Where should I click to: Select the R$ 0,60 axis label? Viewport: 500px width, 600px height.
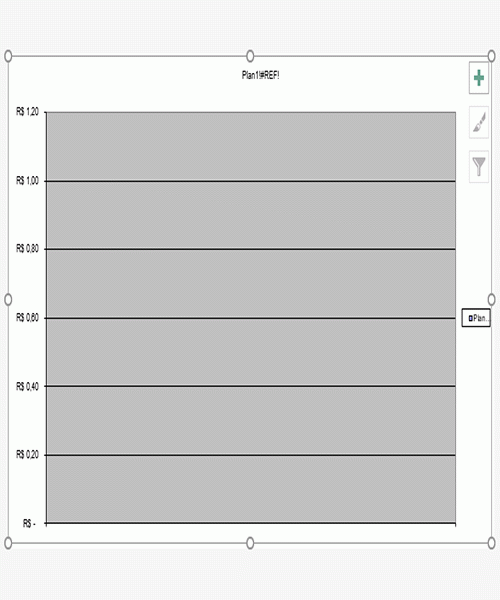(x=27, y=318)
